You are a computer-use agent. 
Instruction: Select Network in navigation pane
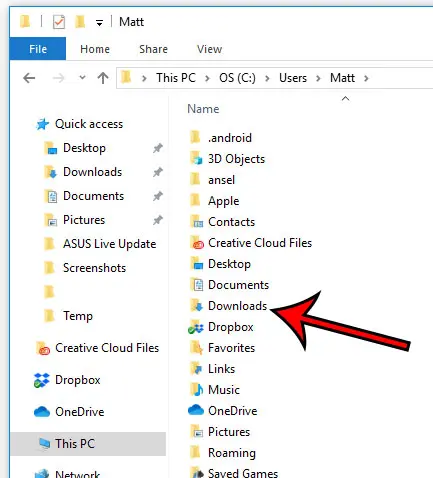77,474
